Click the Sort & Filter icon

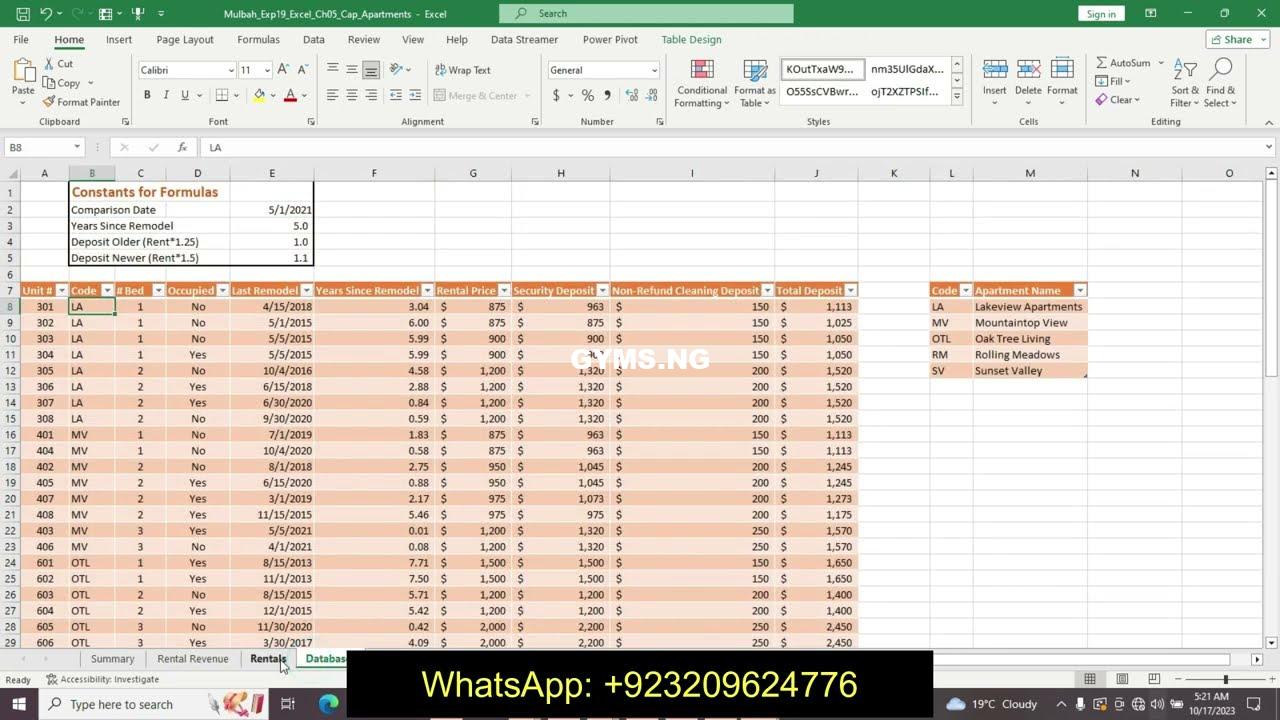pos(1185,70)
